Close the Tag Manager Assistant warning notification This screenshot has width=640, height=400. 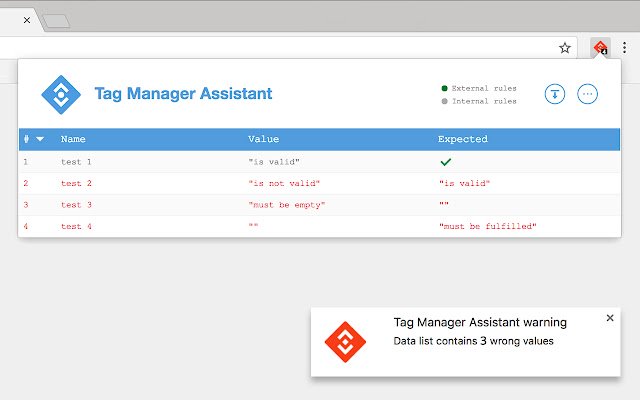(x=610, y=318)
